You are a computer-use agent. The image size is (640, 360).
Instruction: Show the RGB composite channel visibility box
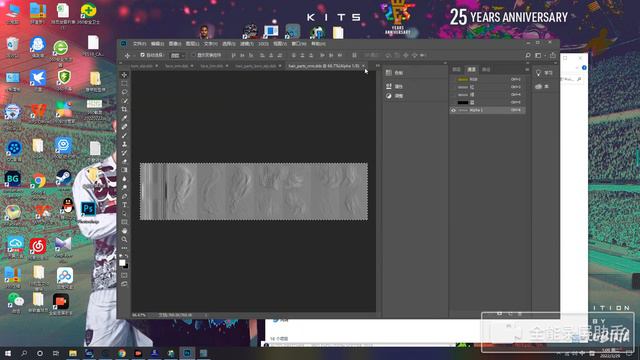(x=453, y=79)
